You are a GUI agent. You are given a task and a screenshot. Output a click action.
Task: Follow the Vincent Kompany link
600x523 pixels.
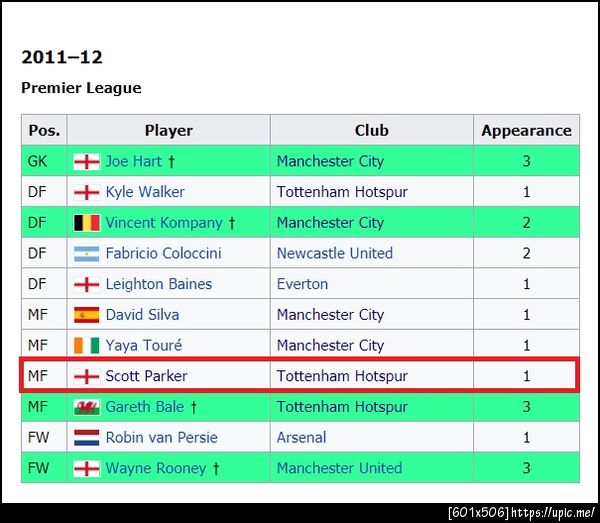(164, 223)
